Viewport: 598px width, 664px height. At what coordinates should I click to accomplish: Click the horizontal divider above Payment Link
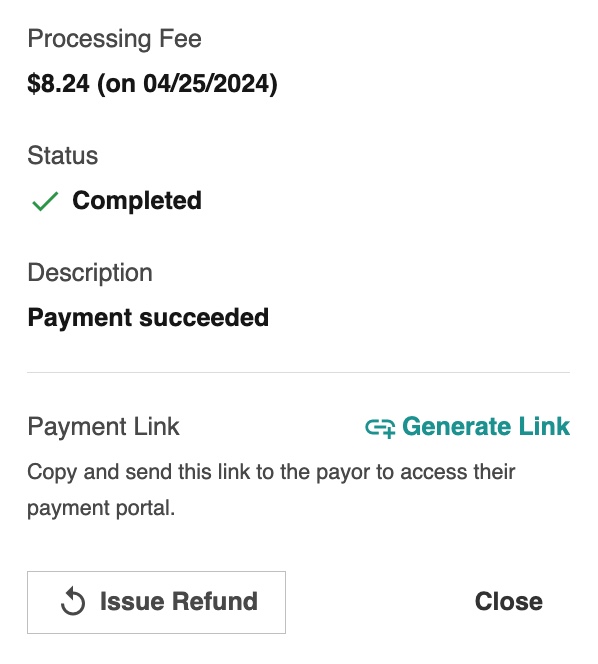pos(299,373)
